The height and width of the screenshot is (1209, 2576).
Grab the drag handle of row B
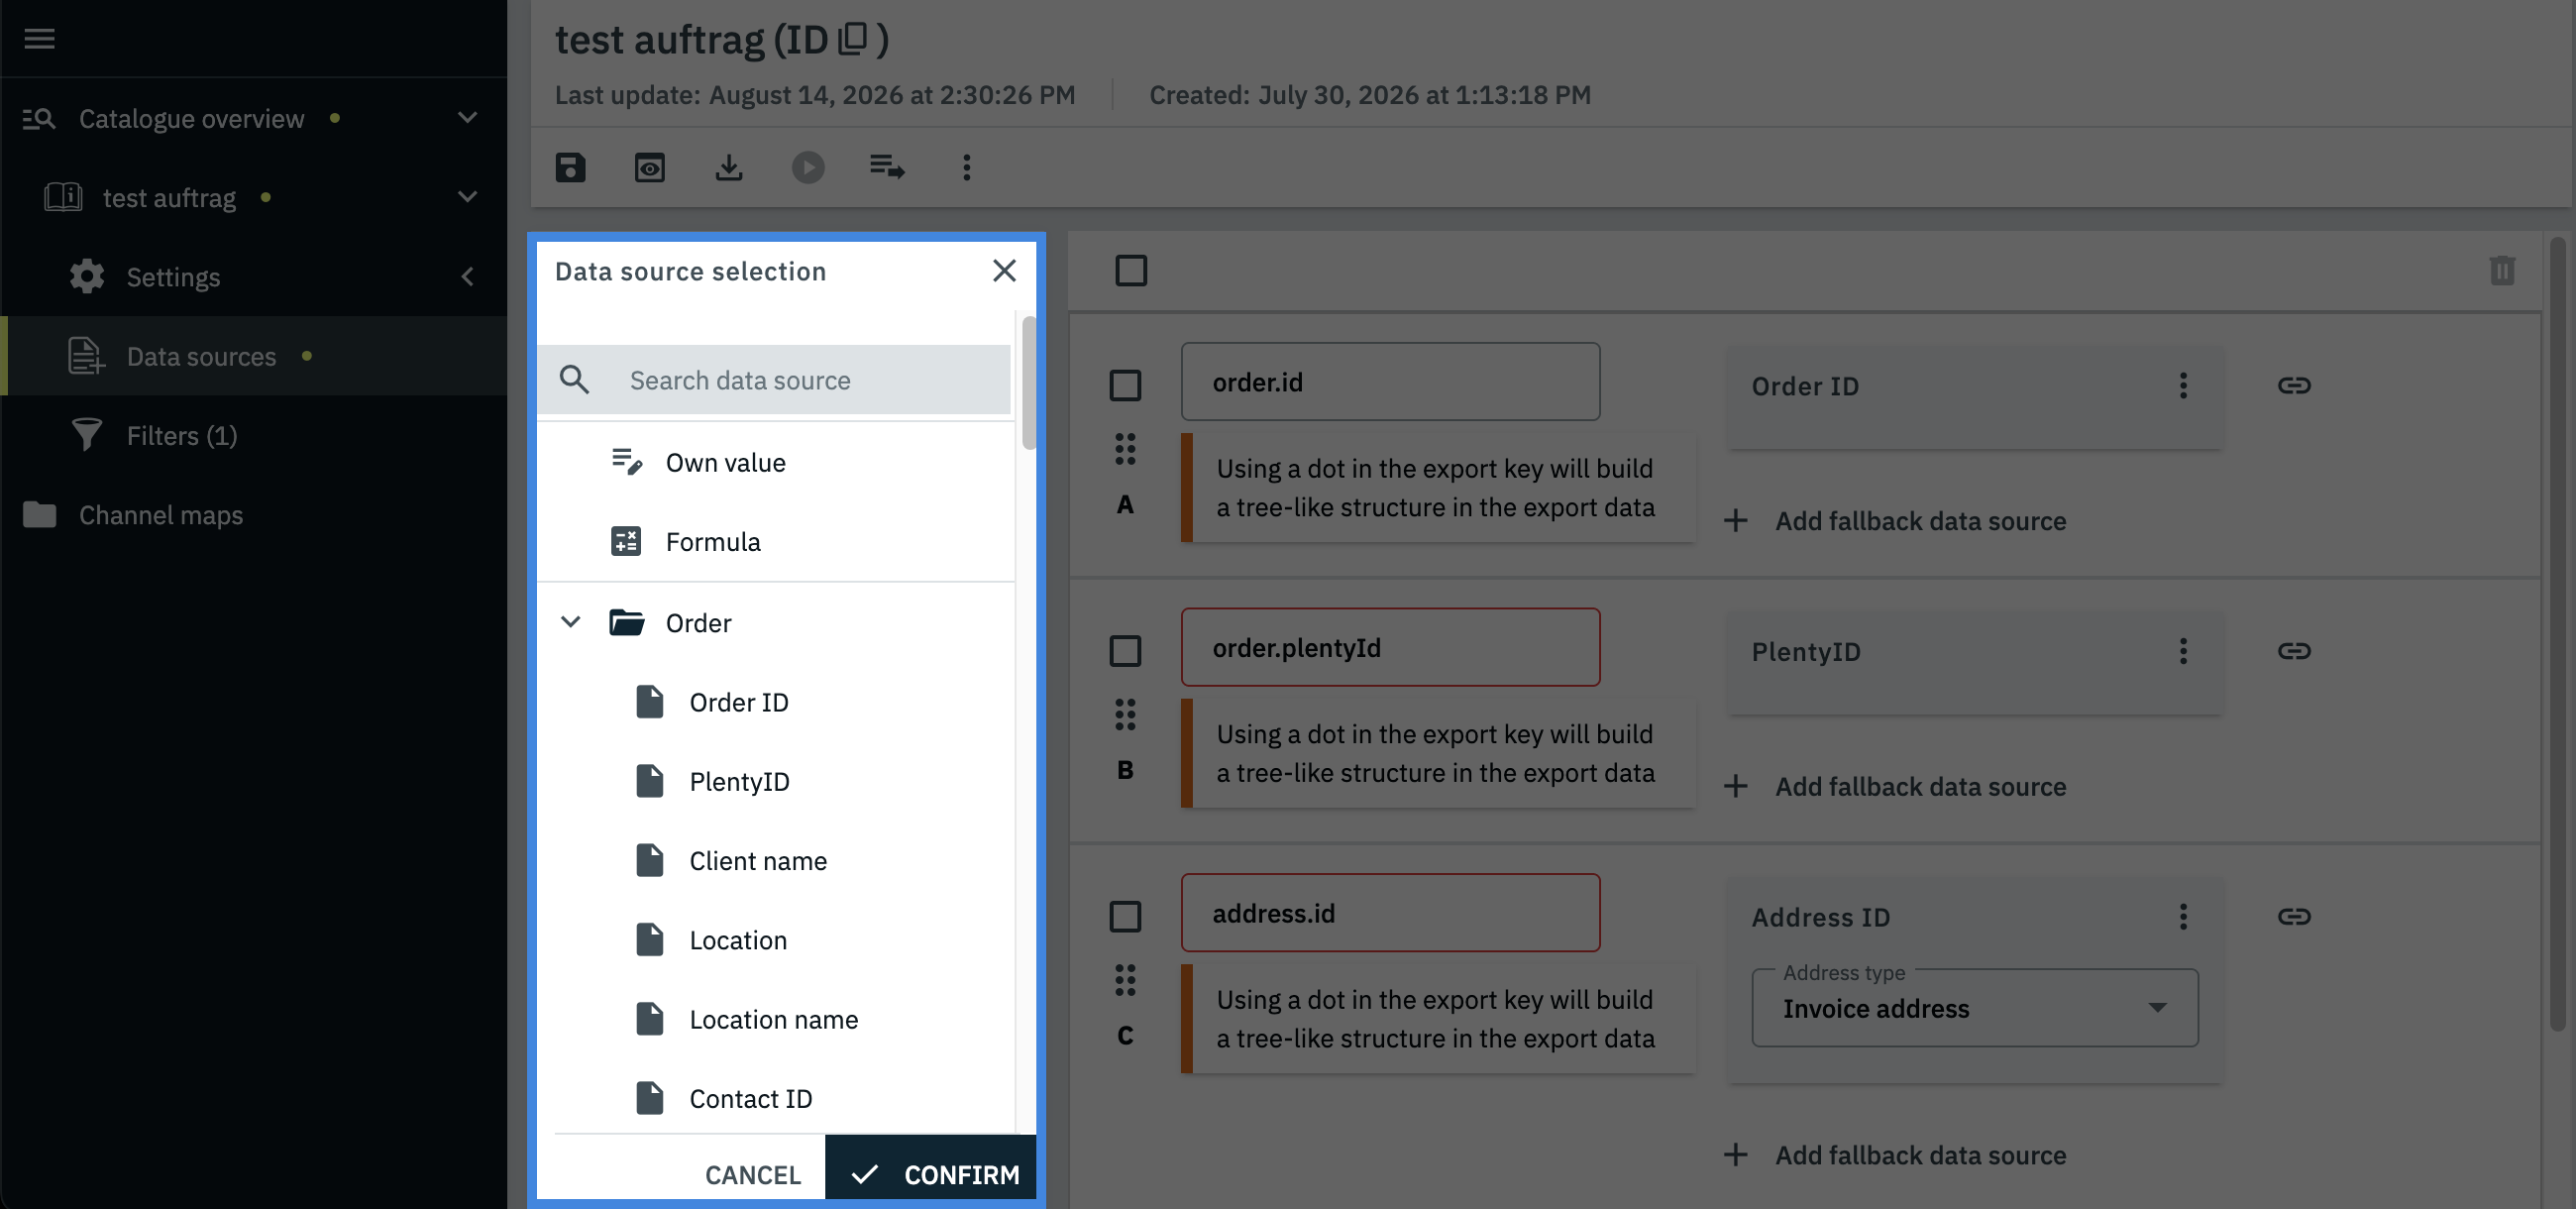(x=1125, y=715)
